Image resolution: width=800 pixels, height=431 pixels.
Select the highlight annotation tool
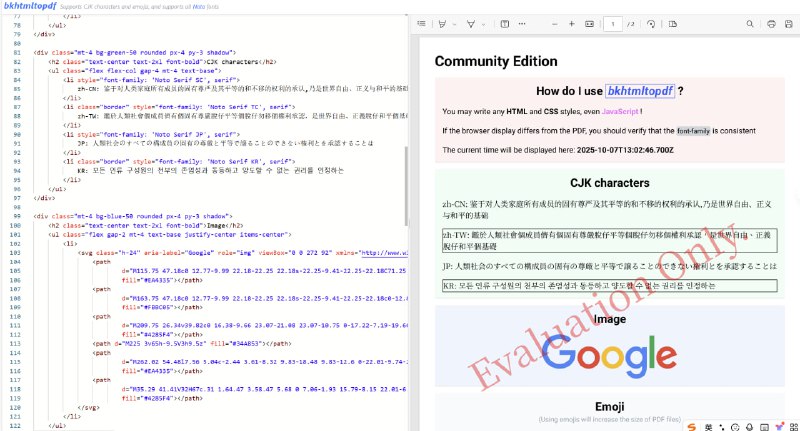(x=442, y=24)
